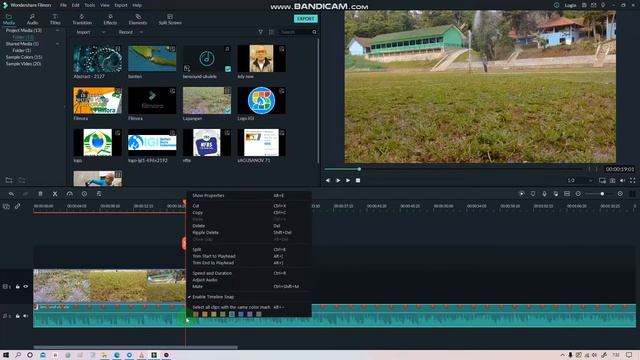Pick the first color mark swatch

(x=196, y=314)
